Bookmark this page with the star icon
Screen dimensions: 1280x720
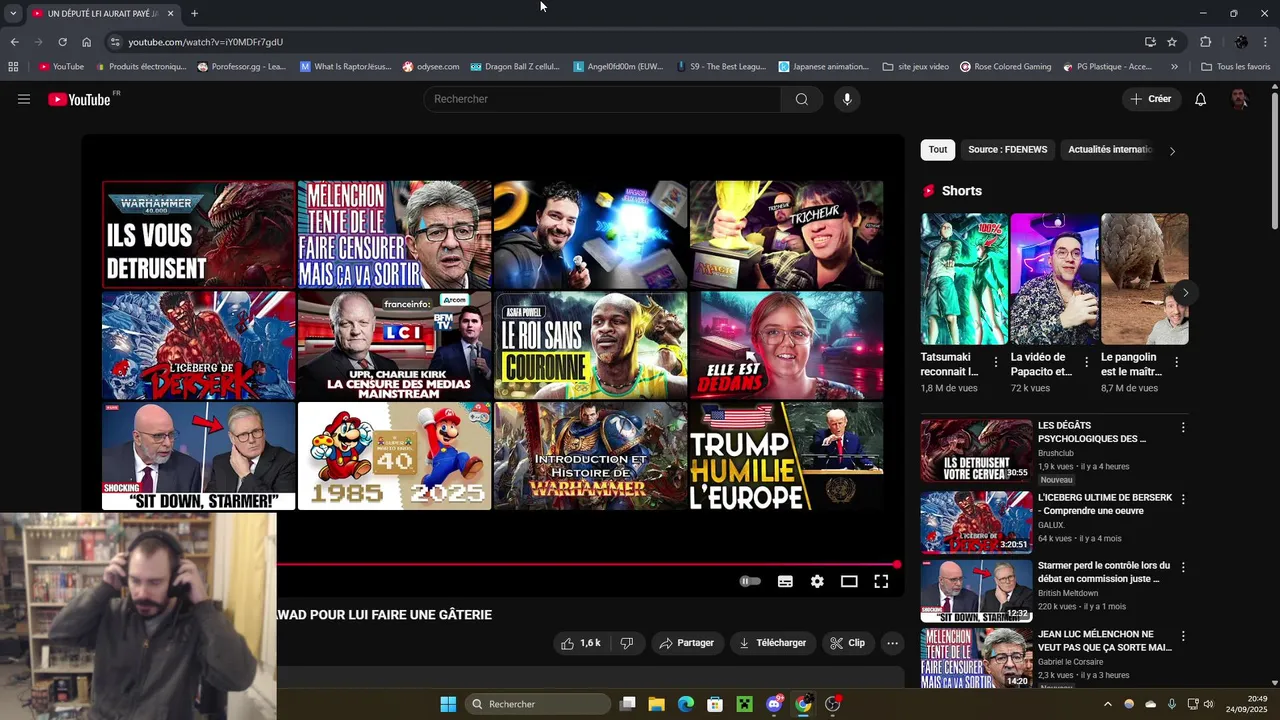click(x=1172, y=42)
